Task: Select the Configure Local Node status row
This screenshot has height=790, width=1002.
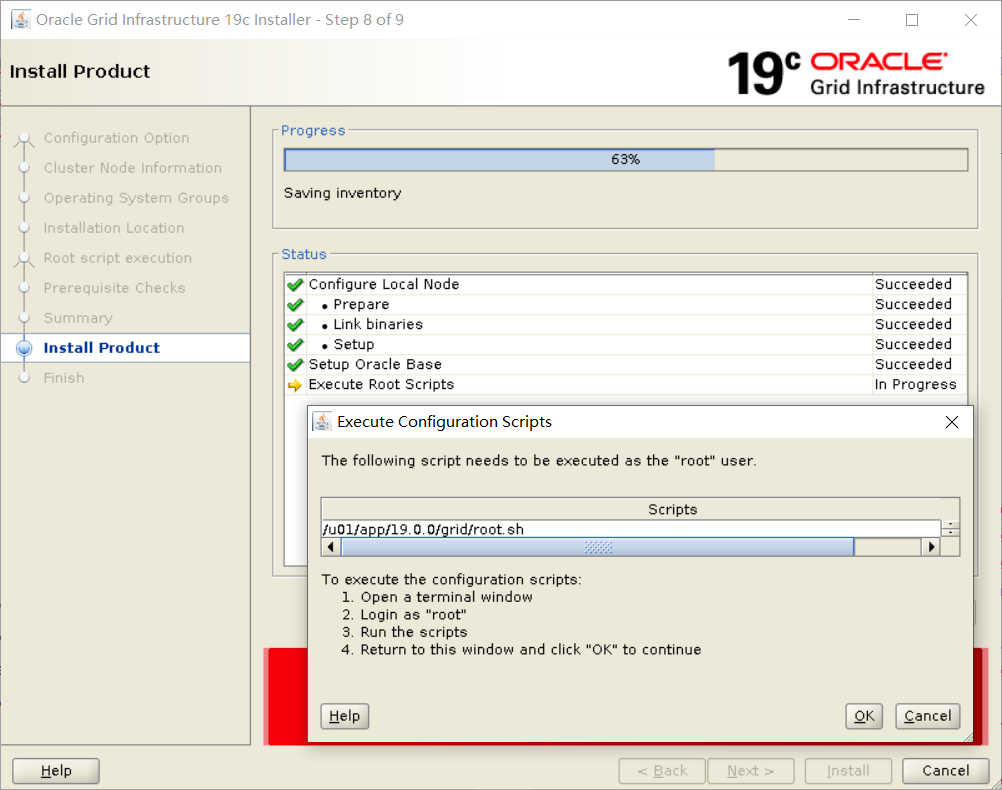Action: pyautogui.click(x=626, y=284)
